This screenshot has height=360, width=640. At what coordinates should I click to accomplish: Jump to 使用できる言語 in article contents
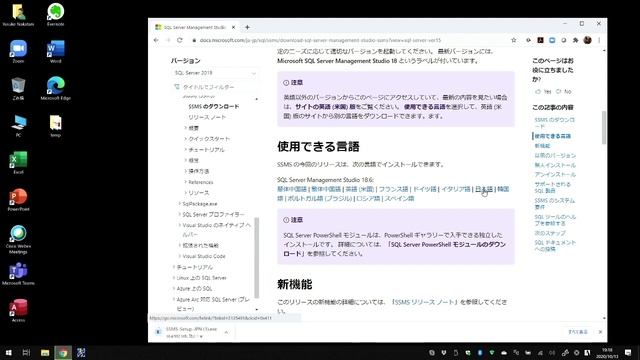(x=553, y=136)
